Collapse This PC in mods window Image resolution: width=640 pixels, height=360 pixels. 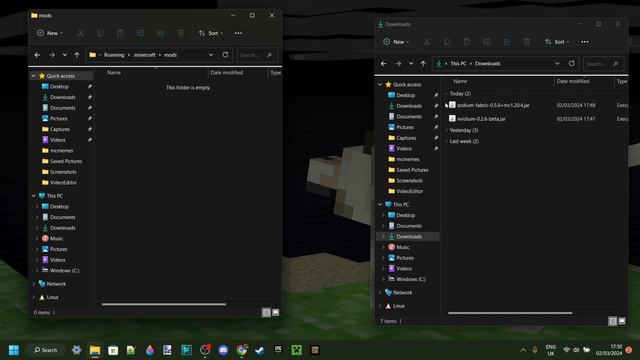(x=33, y=196)
